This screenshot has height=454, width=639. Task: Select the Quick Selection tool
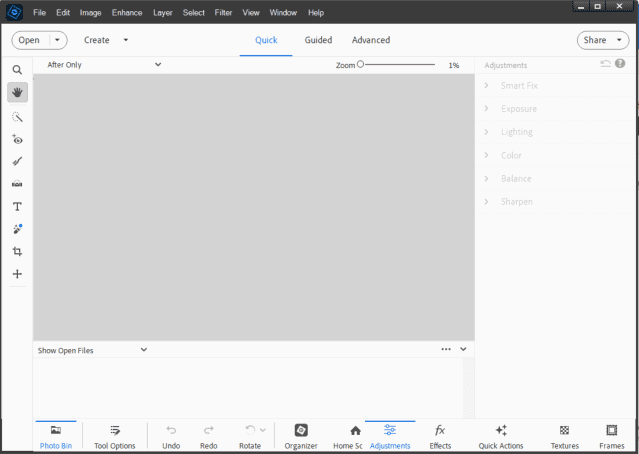[17, 117]
